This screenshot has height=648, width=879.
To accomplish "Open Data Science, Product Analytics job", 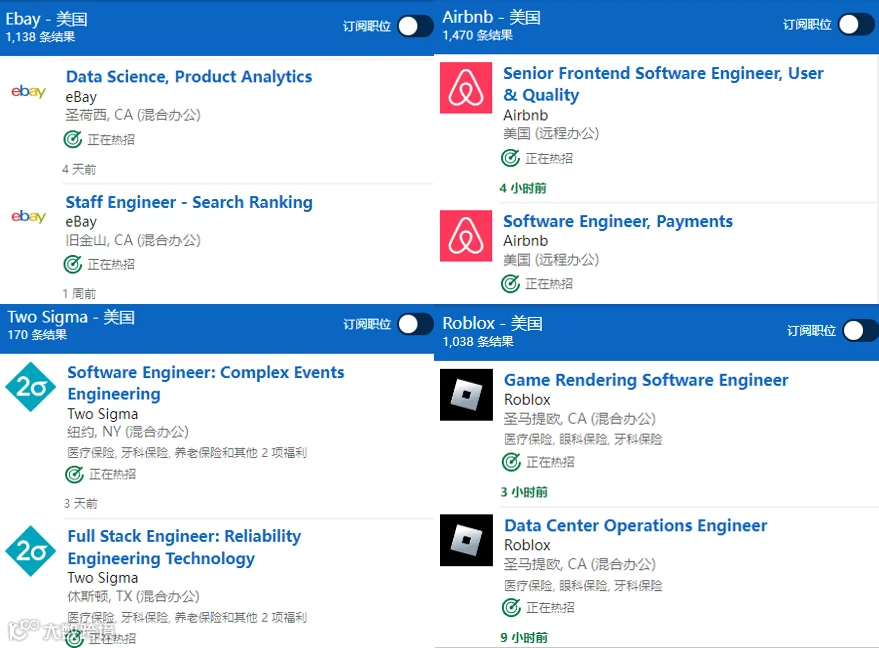I will click(x=189, y=77).
